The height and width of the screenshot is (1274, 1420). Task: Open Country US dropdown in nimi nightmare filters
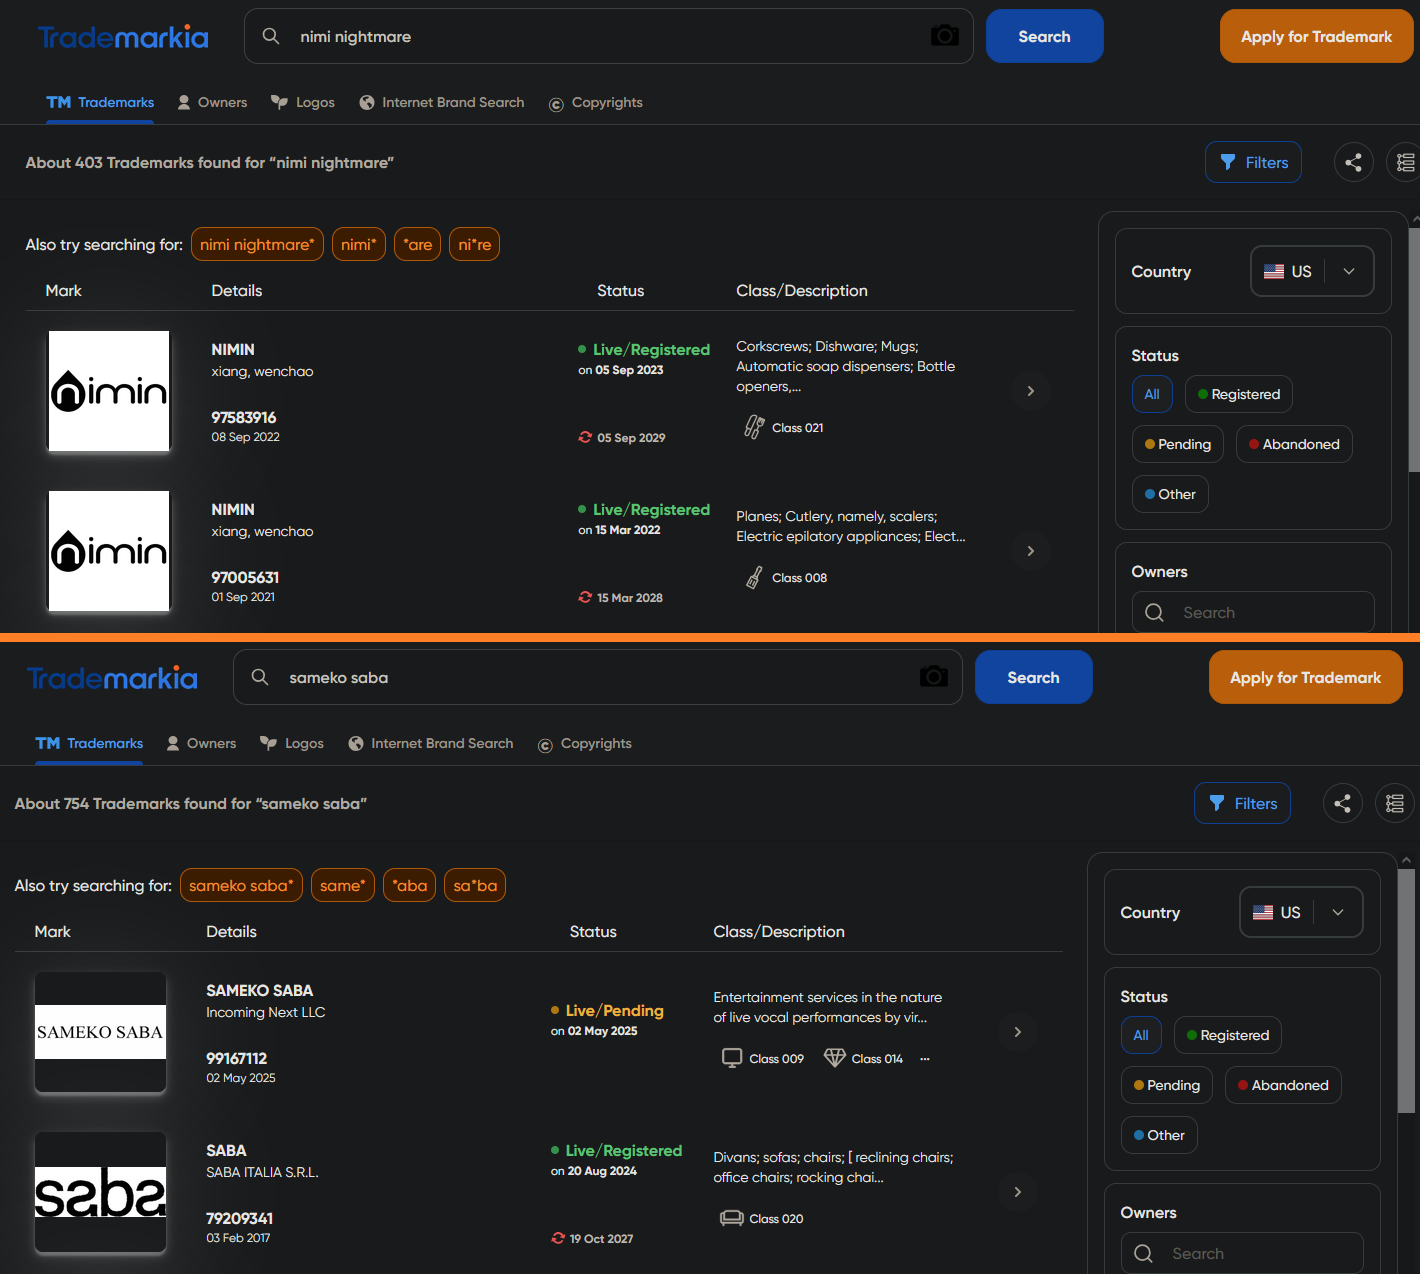[1311, 271]
